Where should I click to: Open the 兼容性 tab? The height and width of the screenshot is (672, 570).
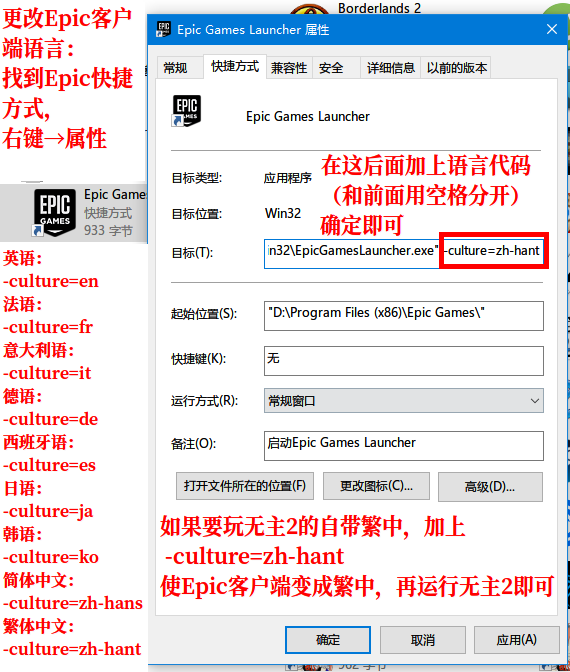(289, 68)
